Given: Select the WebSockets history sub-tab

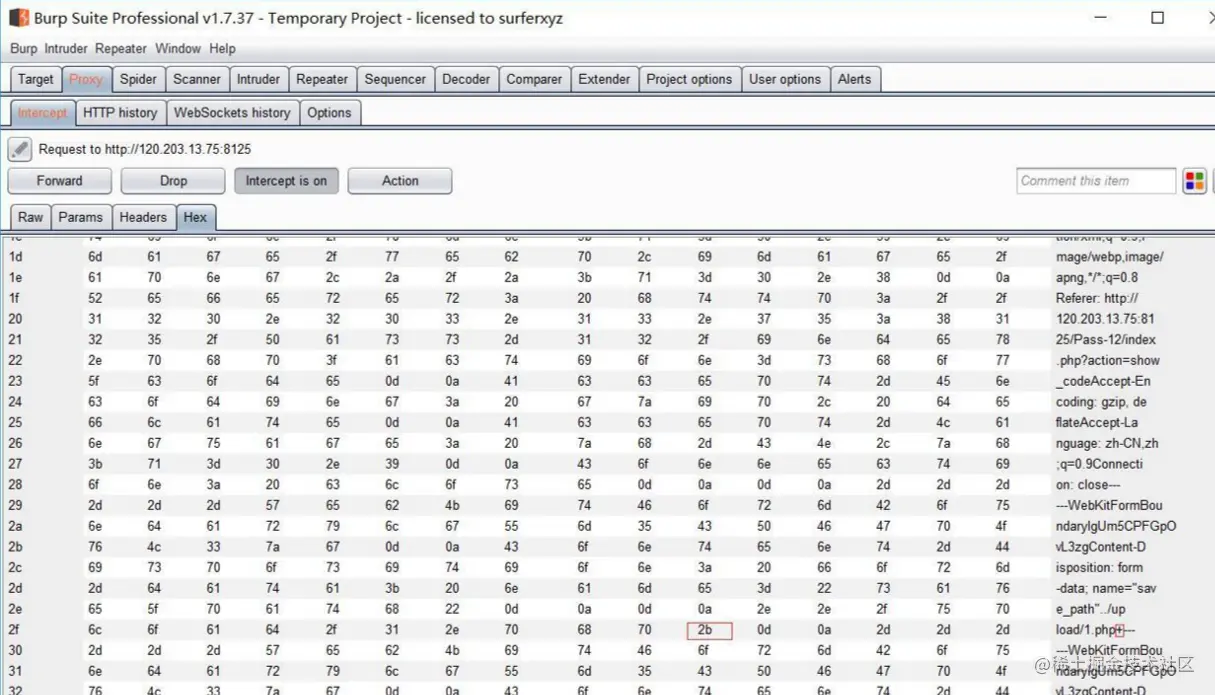Looking at the screenshot, I should (x=232, y=113).
